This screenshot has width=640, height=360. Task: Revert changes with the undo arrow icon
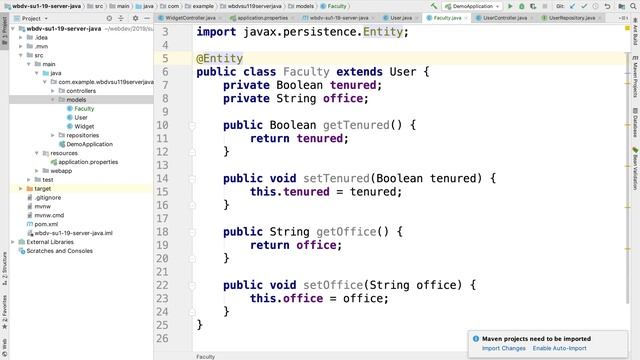607,6
